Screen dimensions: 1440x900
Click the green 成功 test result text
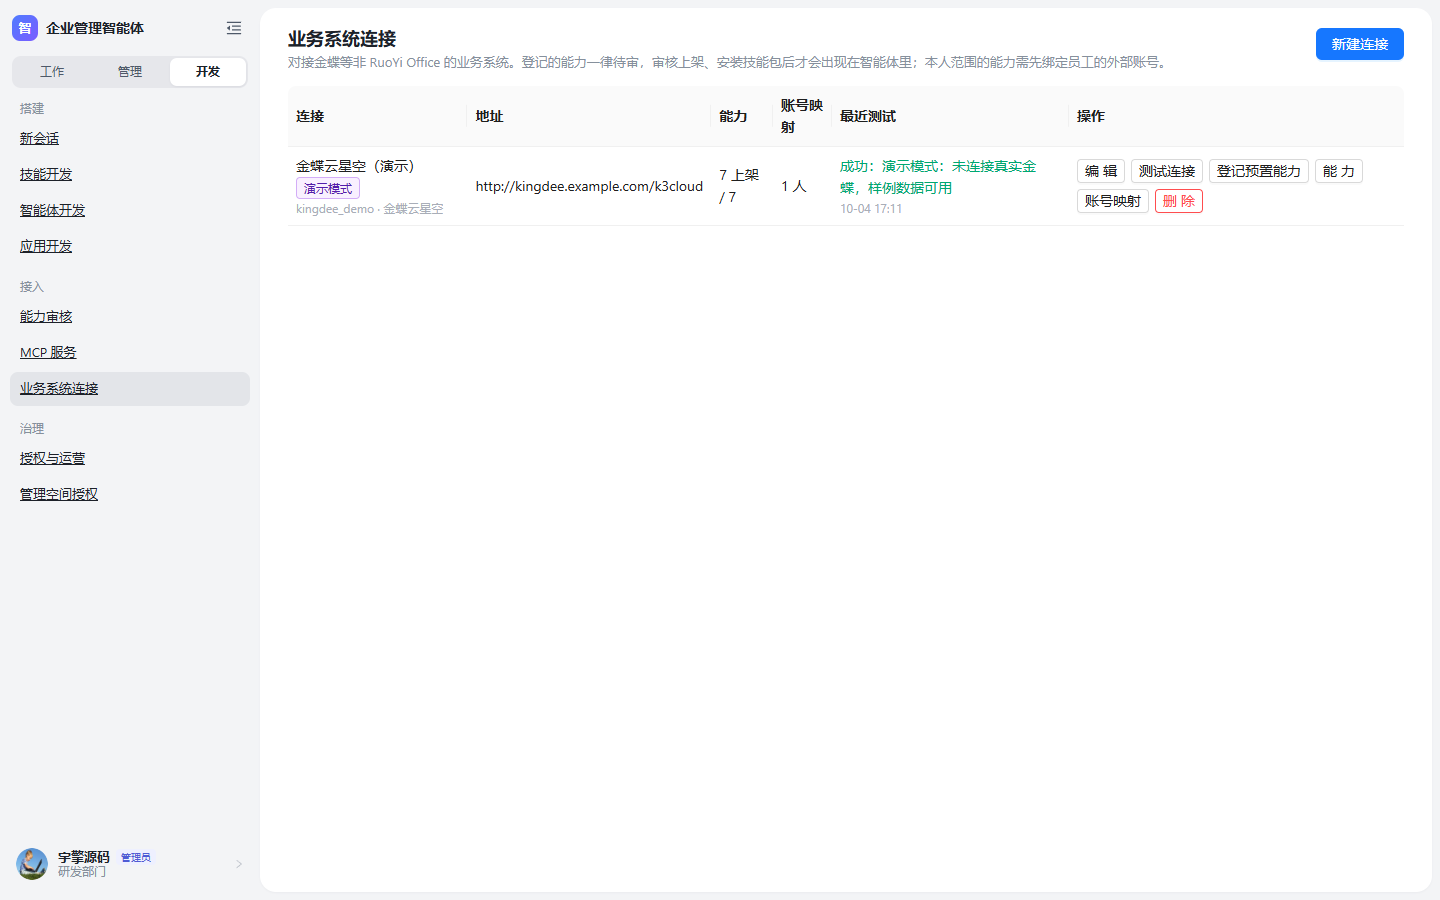(938, 177)
